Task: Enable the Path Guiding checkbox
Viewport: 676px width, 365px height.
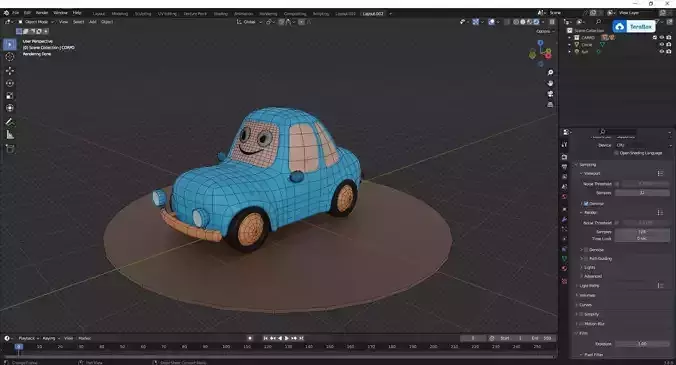Action: point(586,259)
